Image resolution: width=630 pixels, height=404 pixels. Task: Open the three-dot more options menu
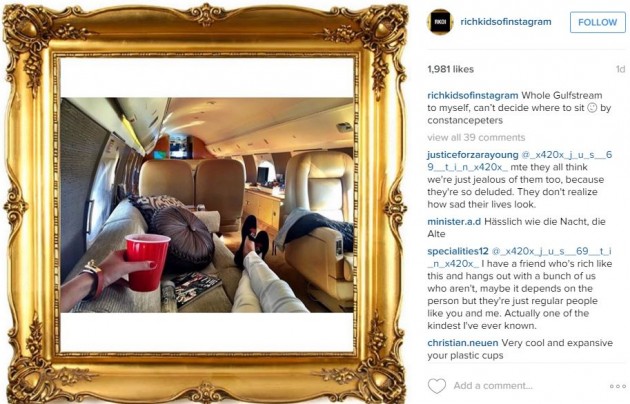pos(618,386)
